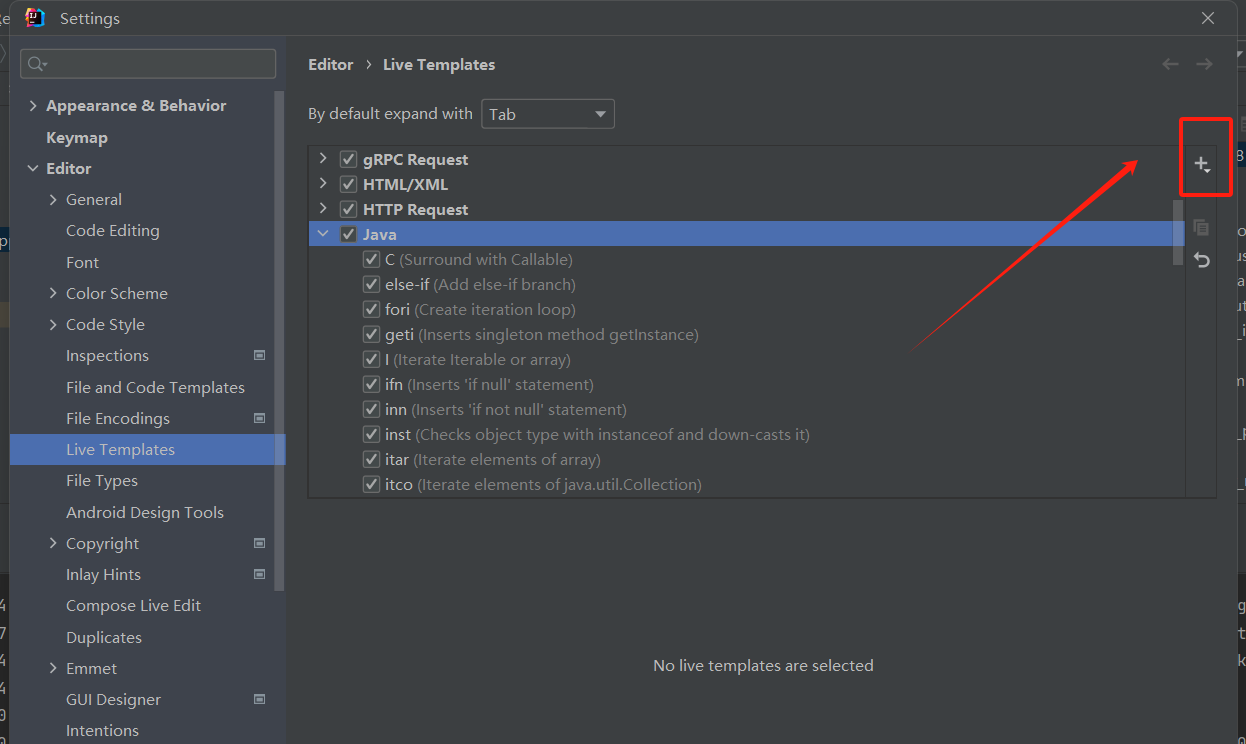Uncheck the itar template checkbox

pos(370,459)
